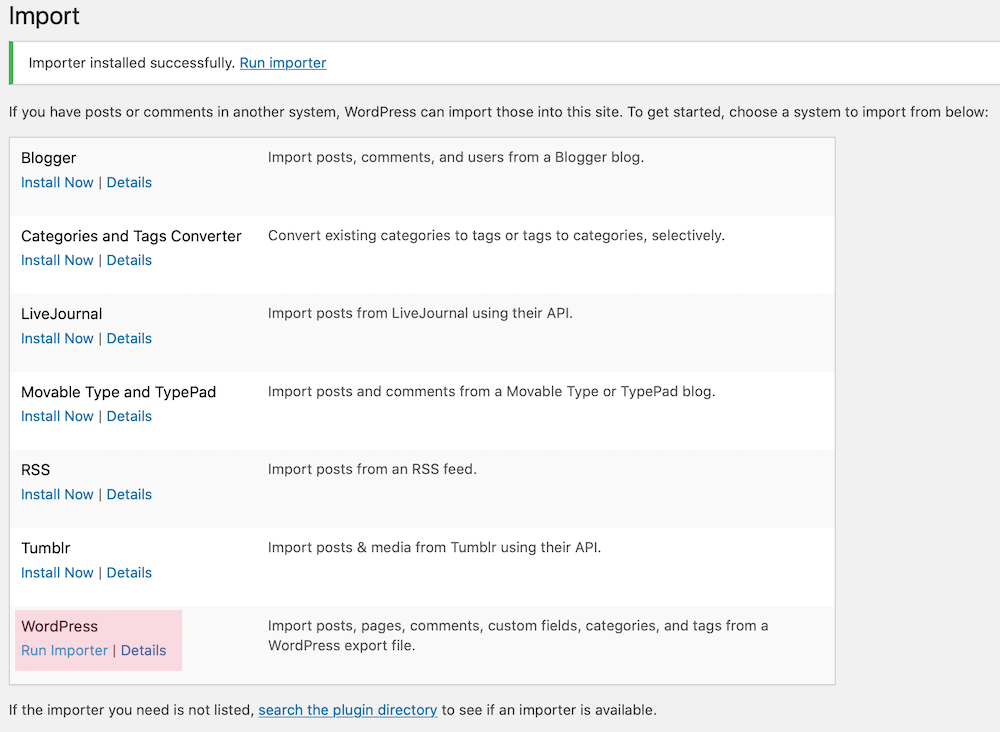Image resolution: width=1000 pixels, height=732 pixels.
Task: Install the Tumblr importer now
Action: pos(57,573)
